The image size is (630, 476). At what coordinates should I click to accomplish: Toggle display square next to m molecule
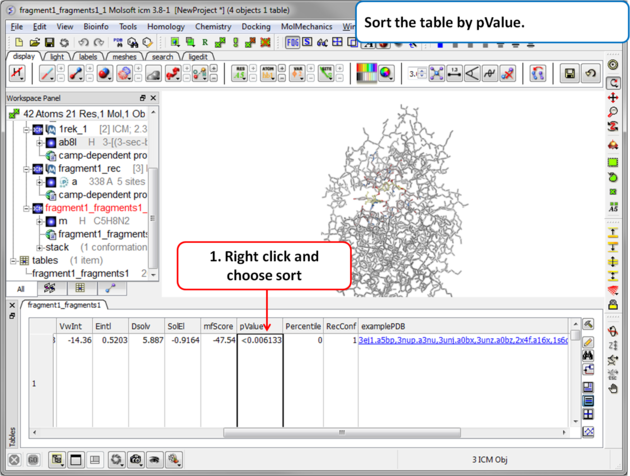(x=51, y=221)
